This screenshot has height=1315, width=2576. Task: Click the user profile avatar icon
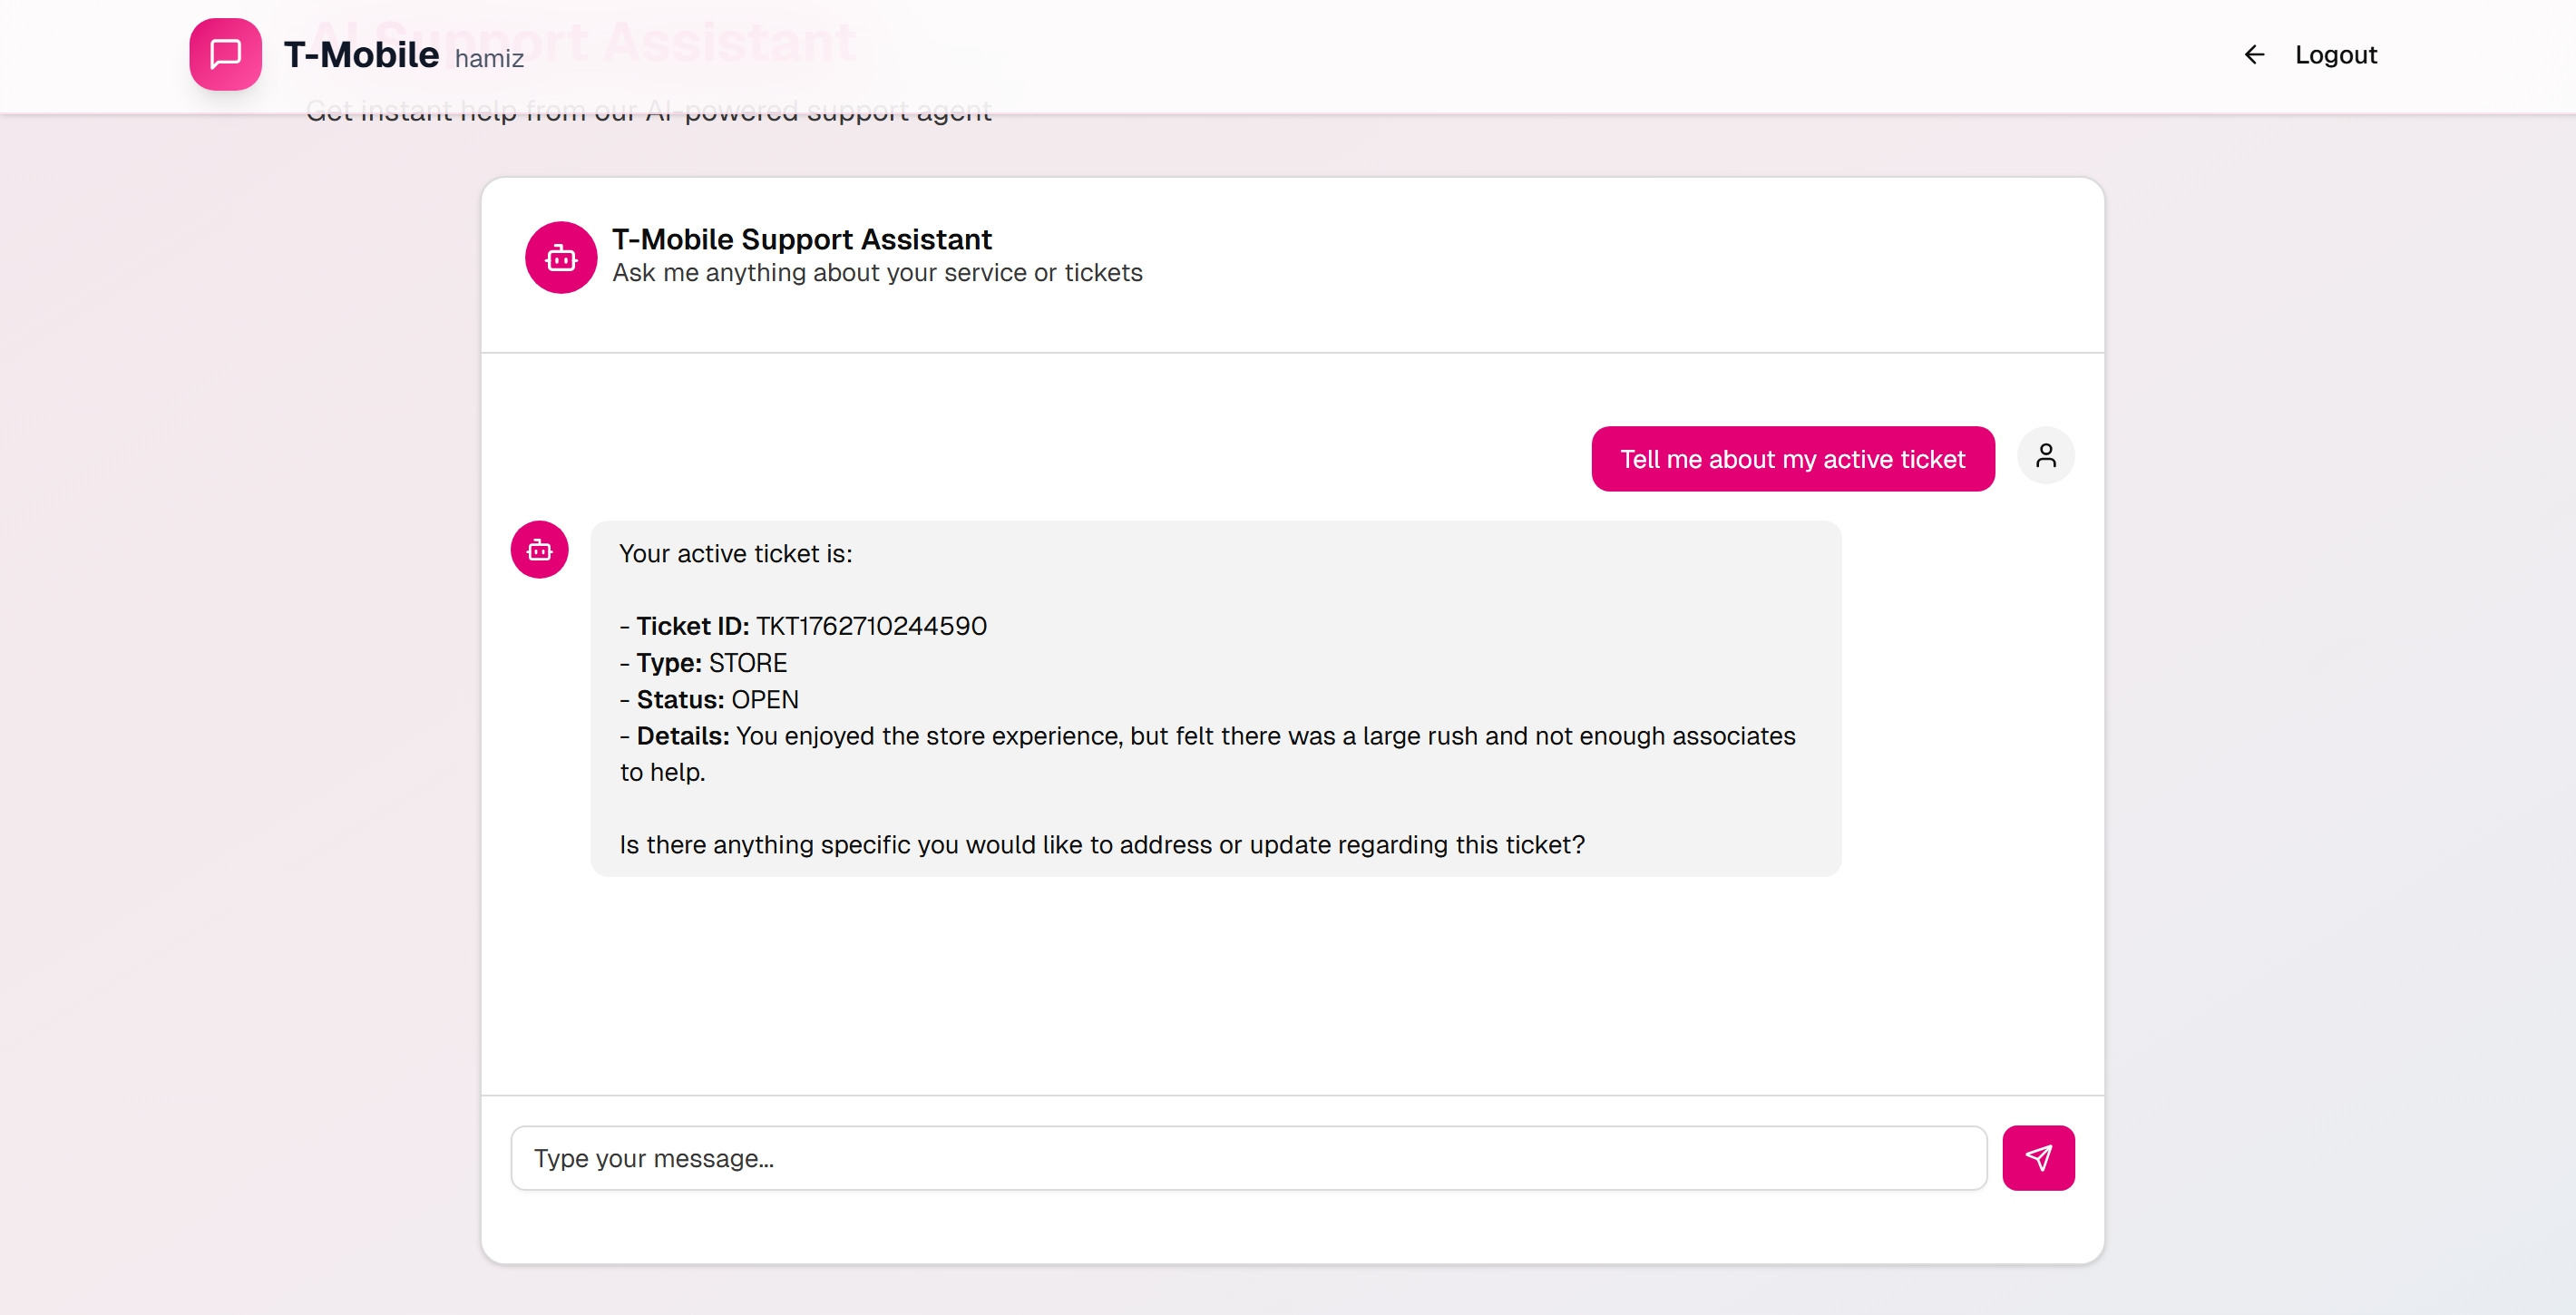point(2045,456)
